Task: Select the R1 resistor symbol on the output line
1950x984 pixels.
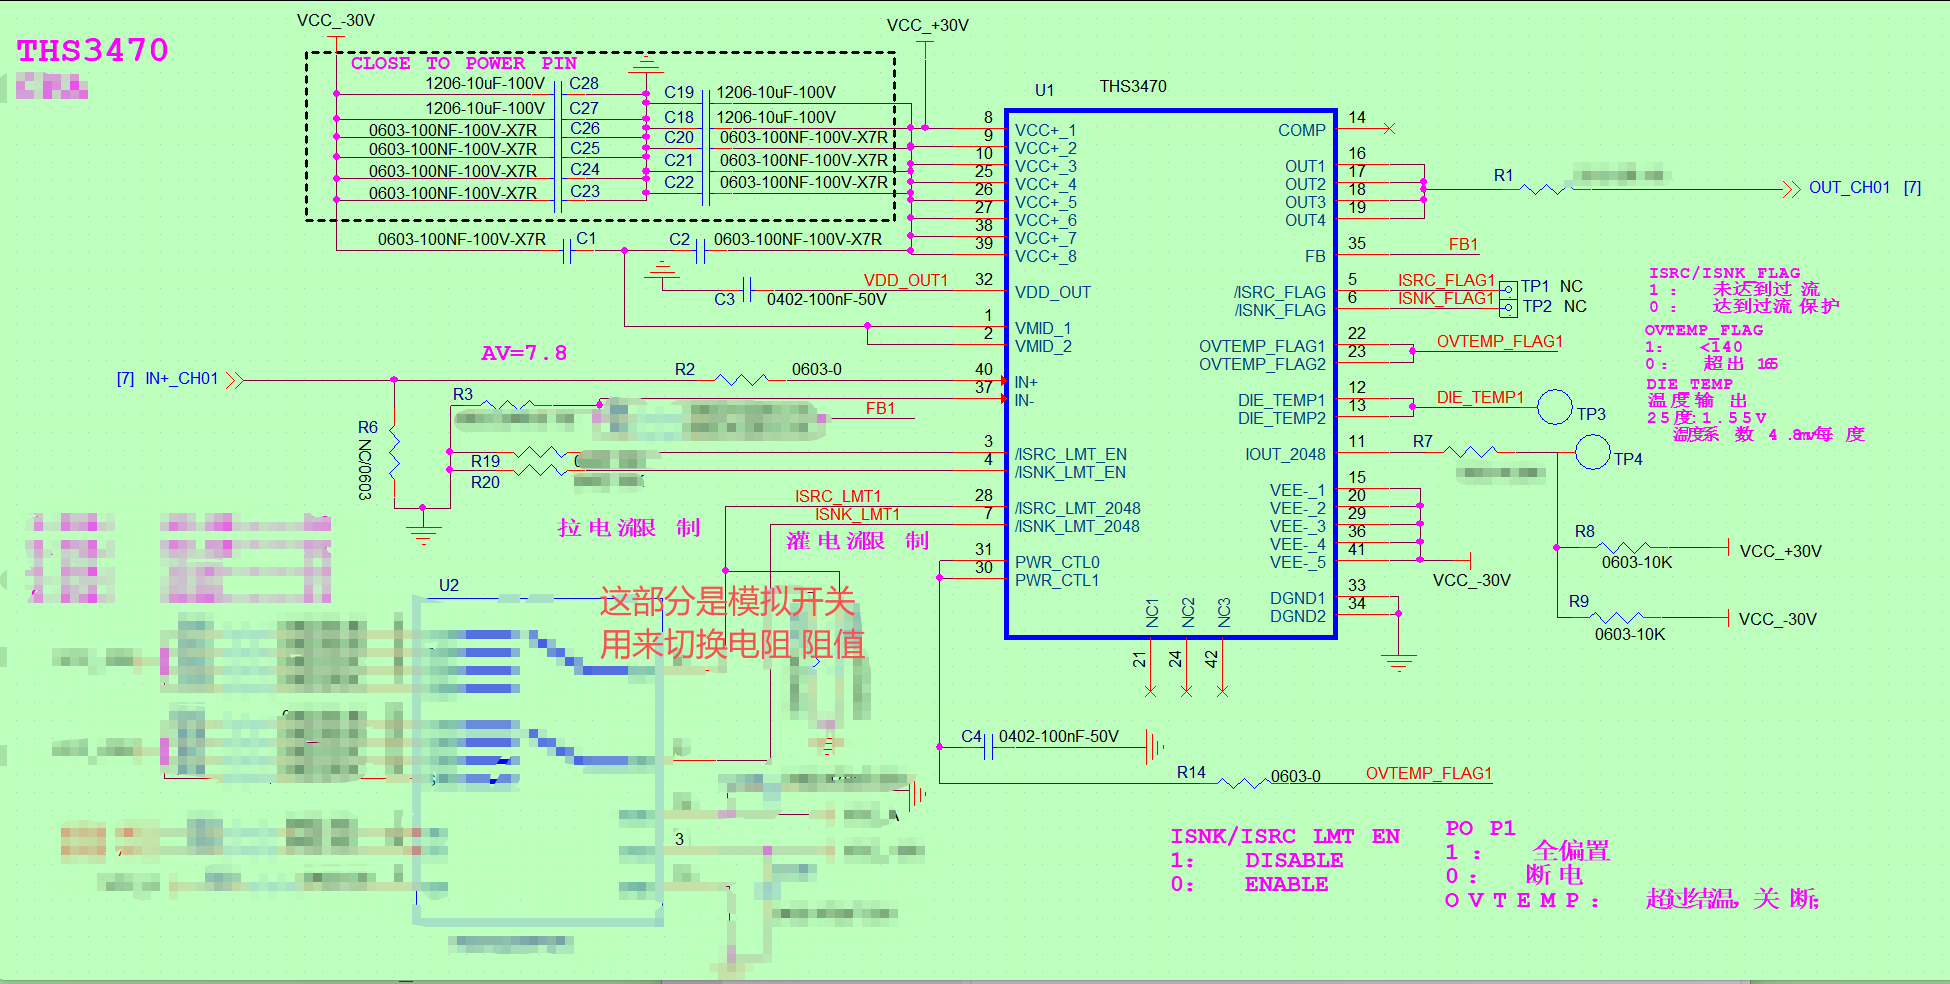Action: point(1544,188)
